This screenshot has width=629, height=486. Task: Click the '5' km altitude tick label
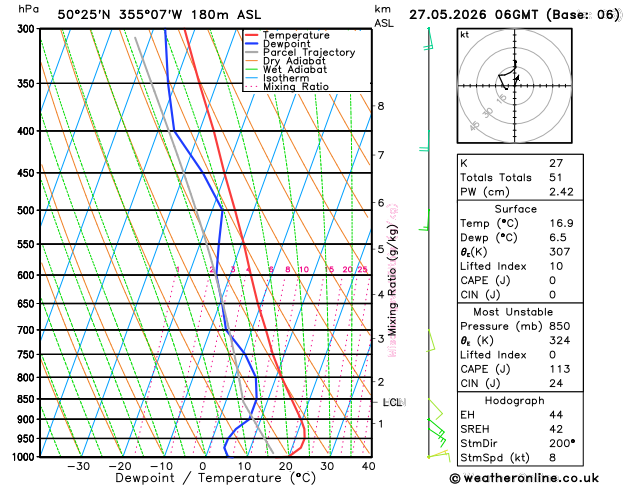(x=381, y=249)
